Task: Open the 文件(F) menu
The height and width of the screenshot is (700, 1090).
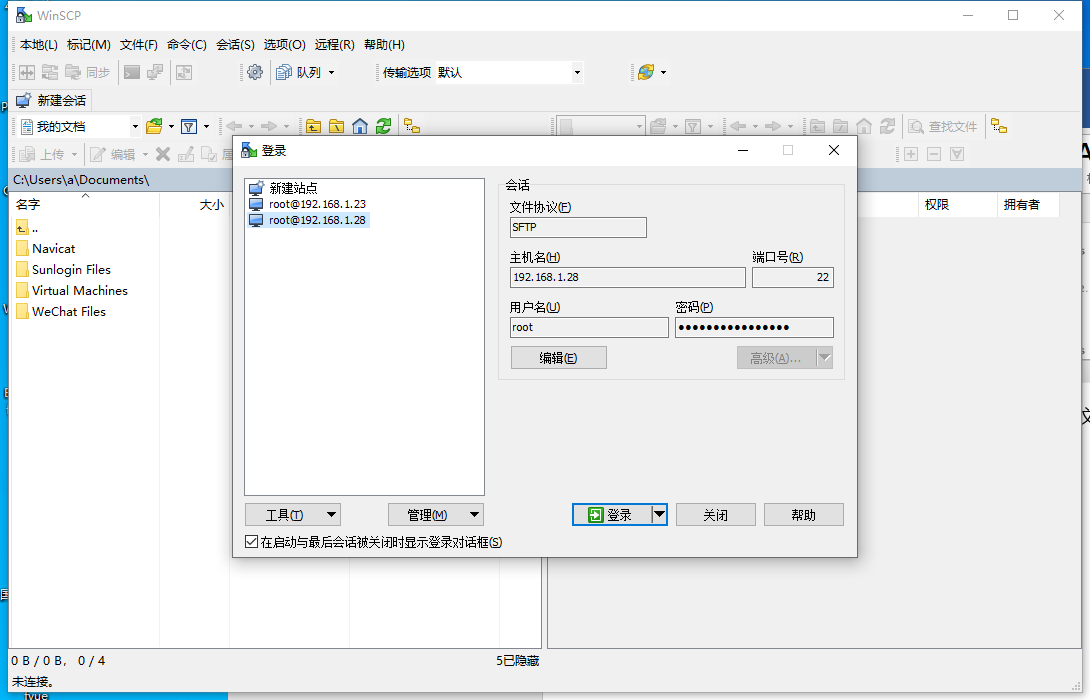Action: tap(138, 44)
